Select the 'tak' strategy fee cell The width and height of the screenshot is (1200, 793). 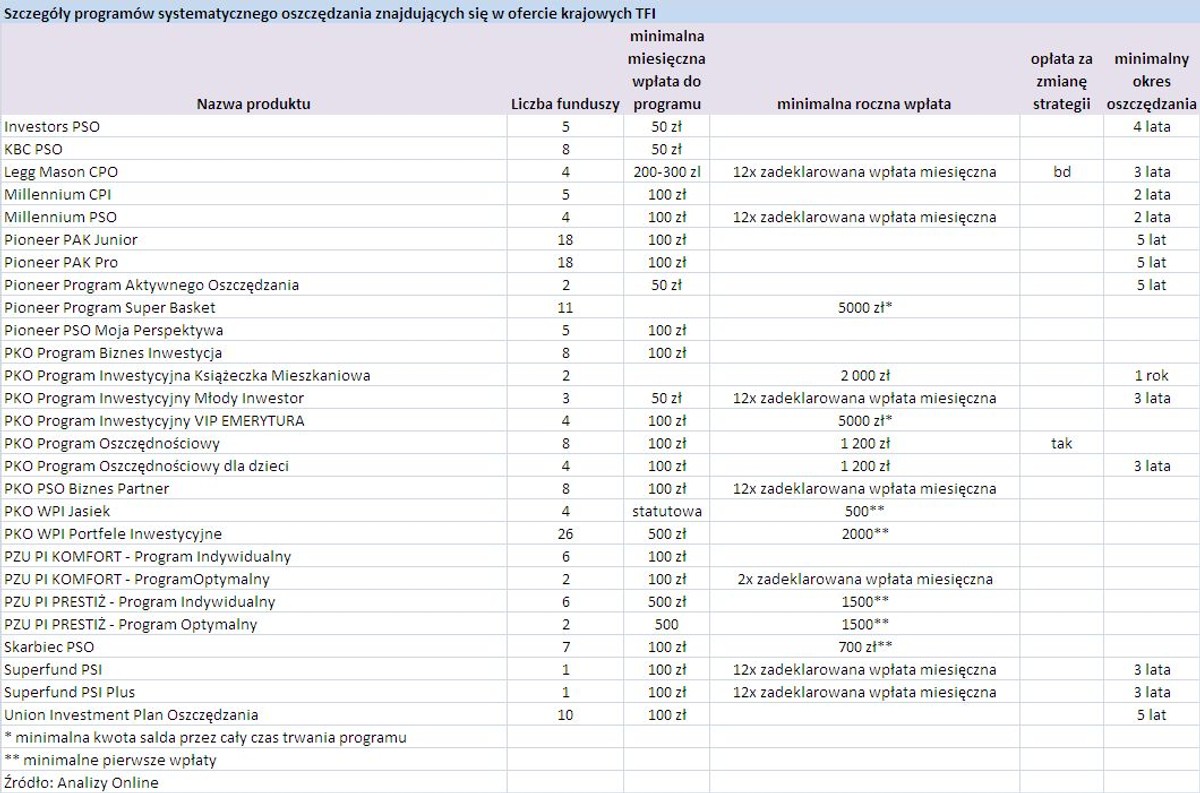tap(1062, 443)
